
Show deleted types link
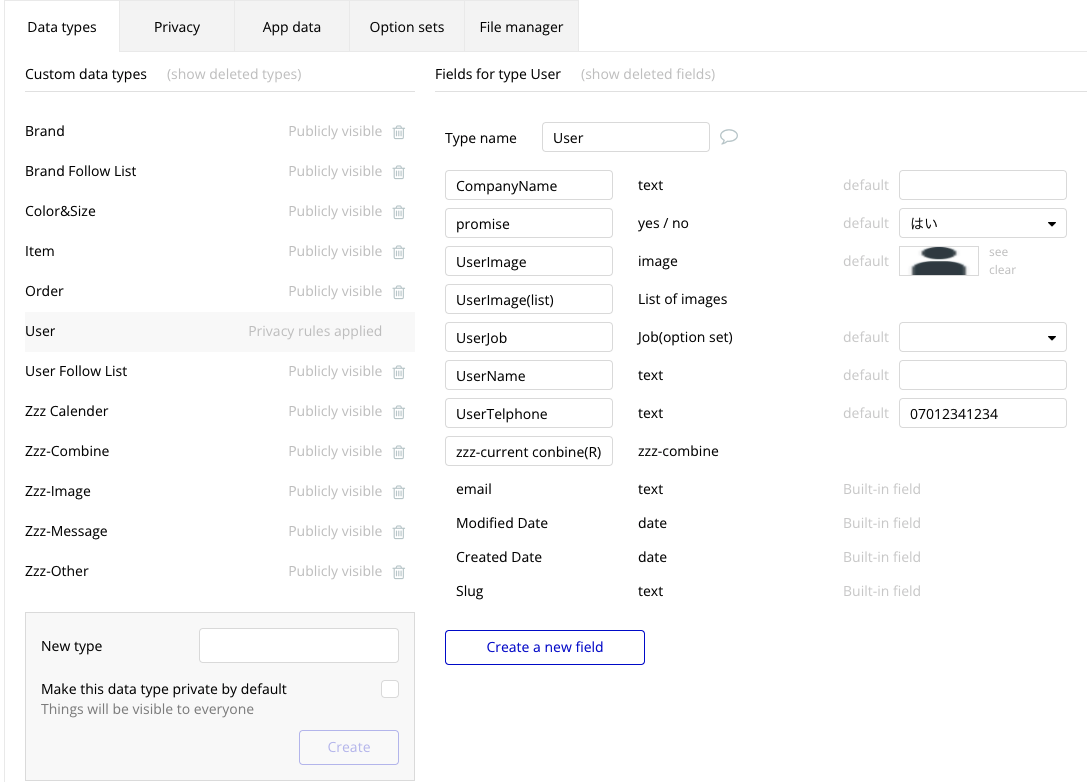(x=234, y=74)
